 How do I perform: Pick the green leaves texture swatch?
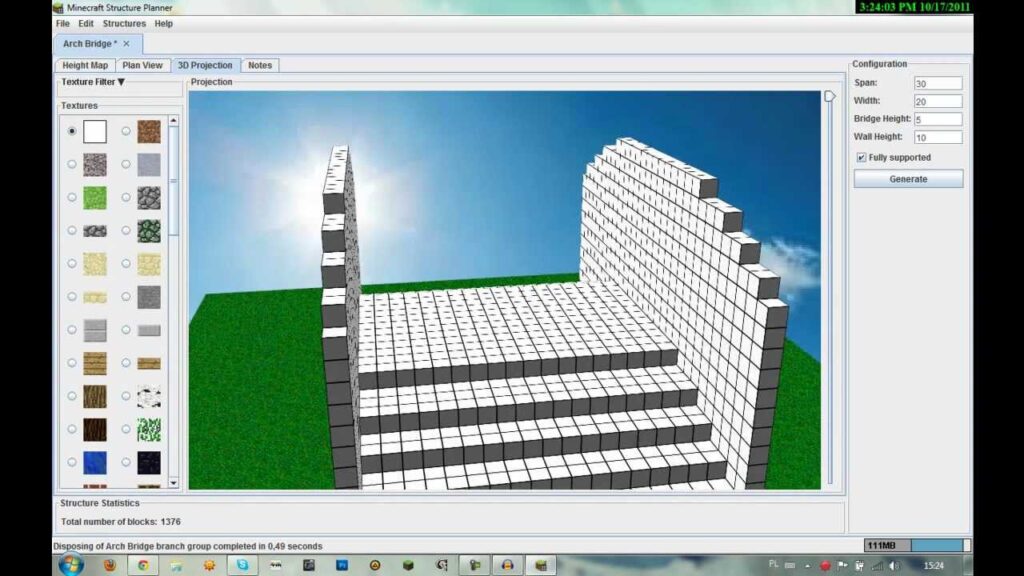[149, 429]
